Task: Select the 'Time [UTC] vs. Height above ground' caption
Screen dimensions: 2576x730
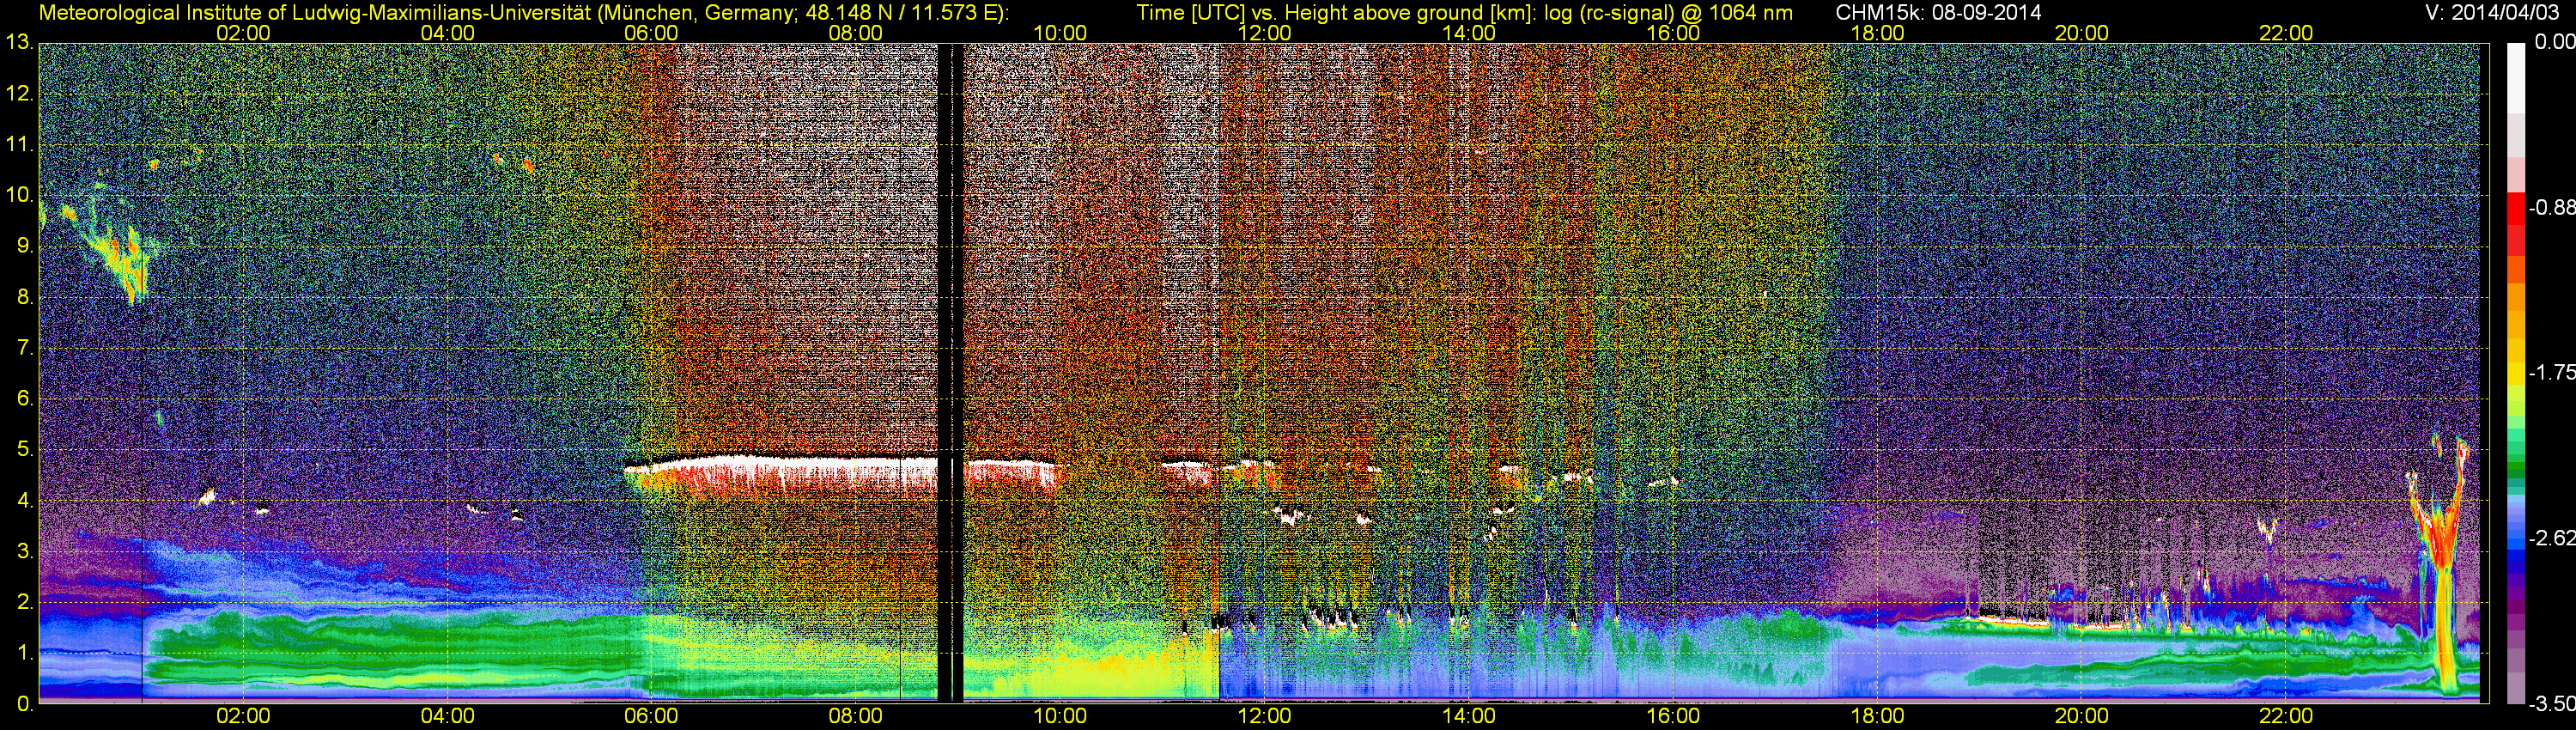Action: [1464, 13]
